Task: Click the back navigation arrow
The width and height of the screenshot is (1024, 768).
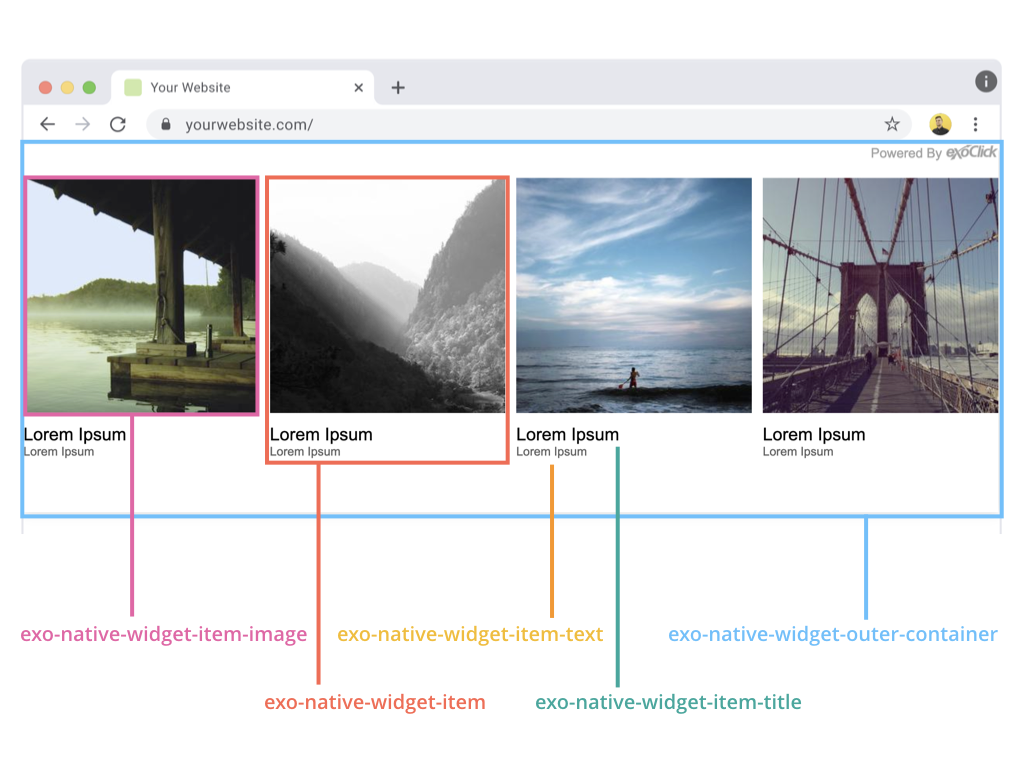Action: (47, 124)
